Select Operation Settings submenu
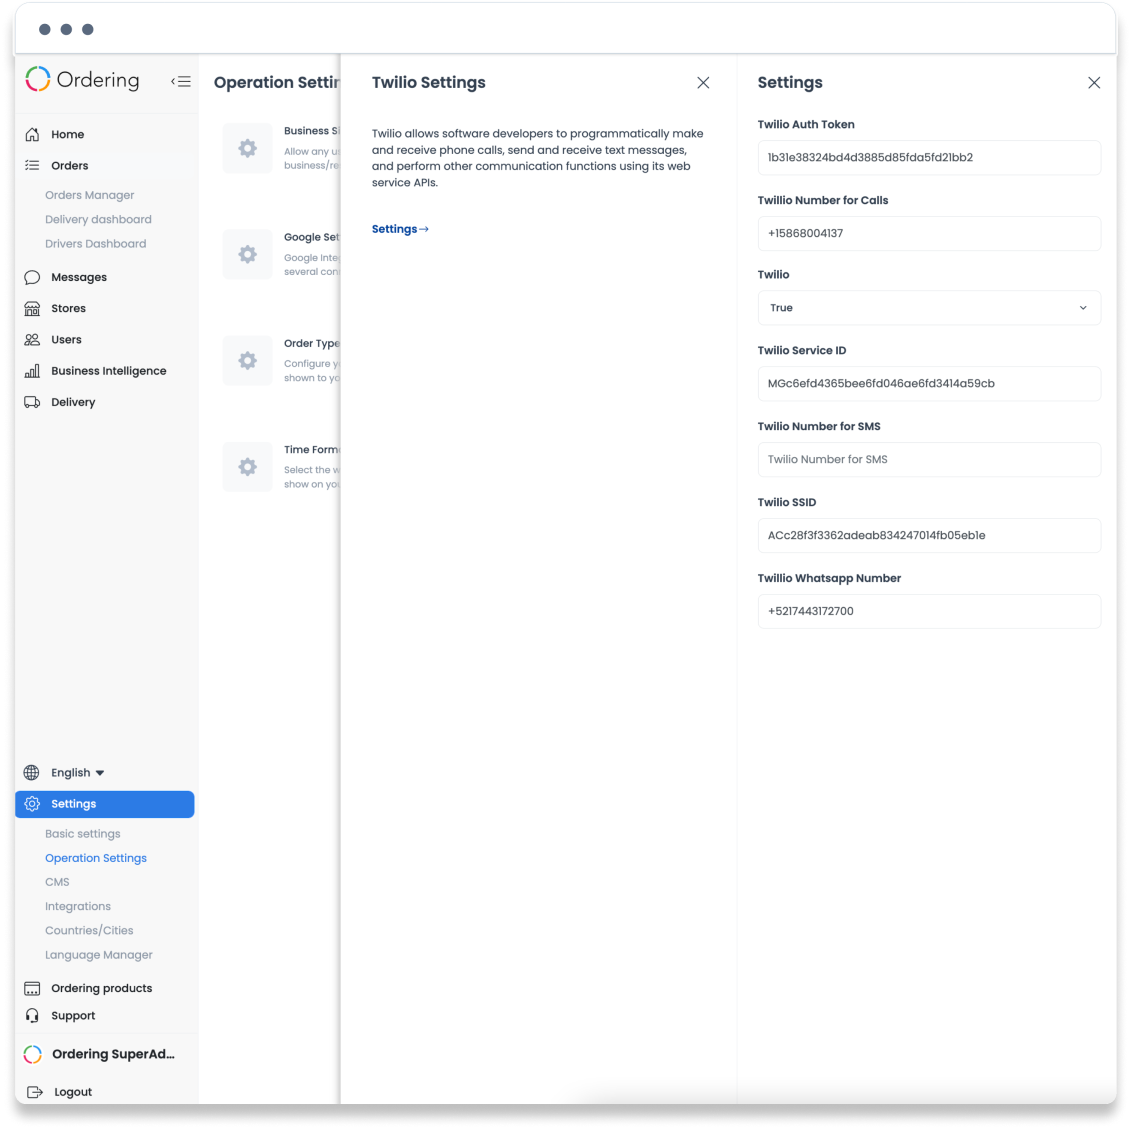This screenshot has width=1131, height=1128. [96, 858]
